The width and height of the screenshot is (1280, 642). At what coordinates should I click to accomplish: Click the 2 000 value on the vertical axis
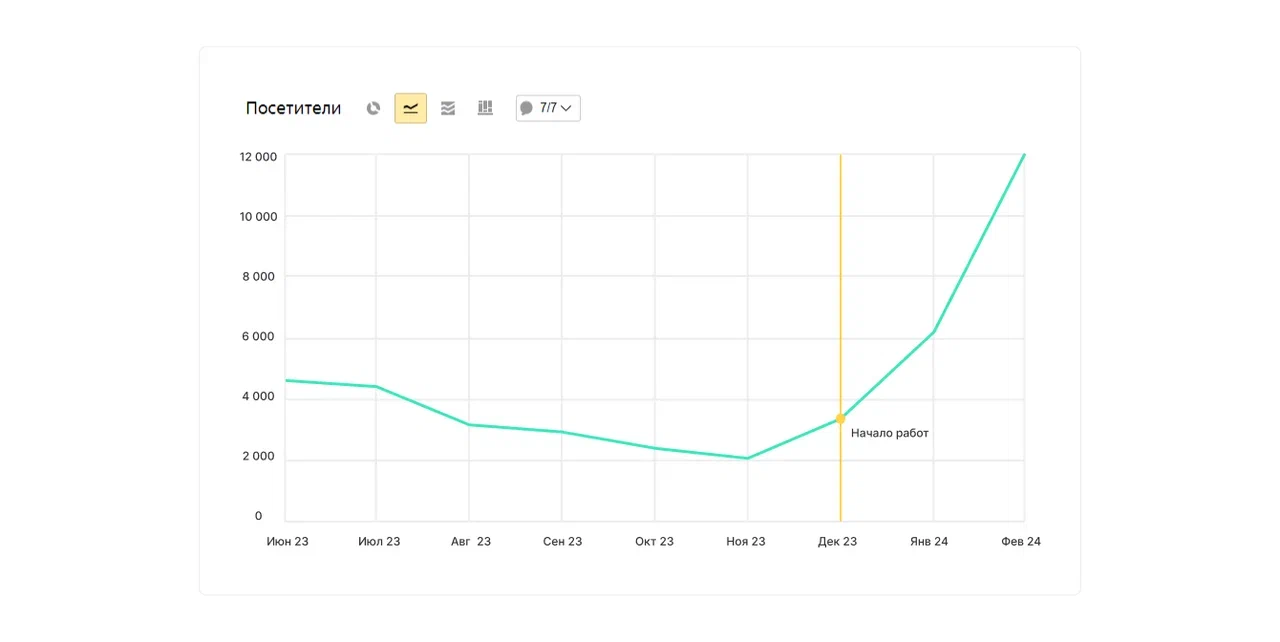pyautogui.click(x=258, y=456)
